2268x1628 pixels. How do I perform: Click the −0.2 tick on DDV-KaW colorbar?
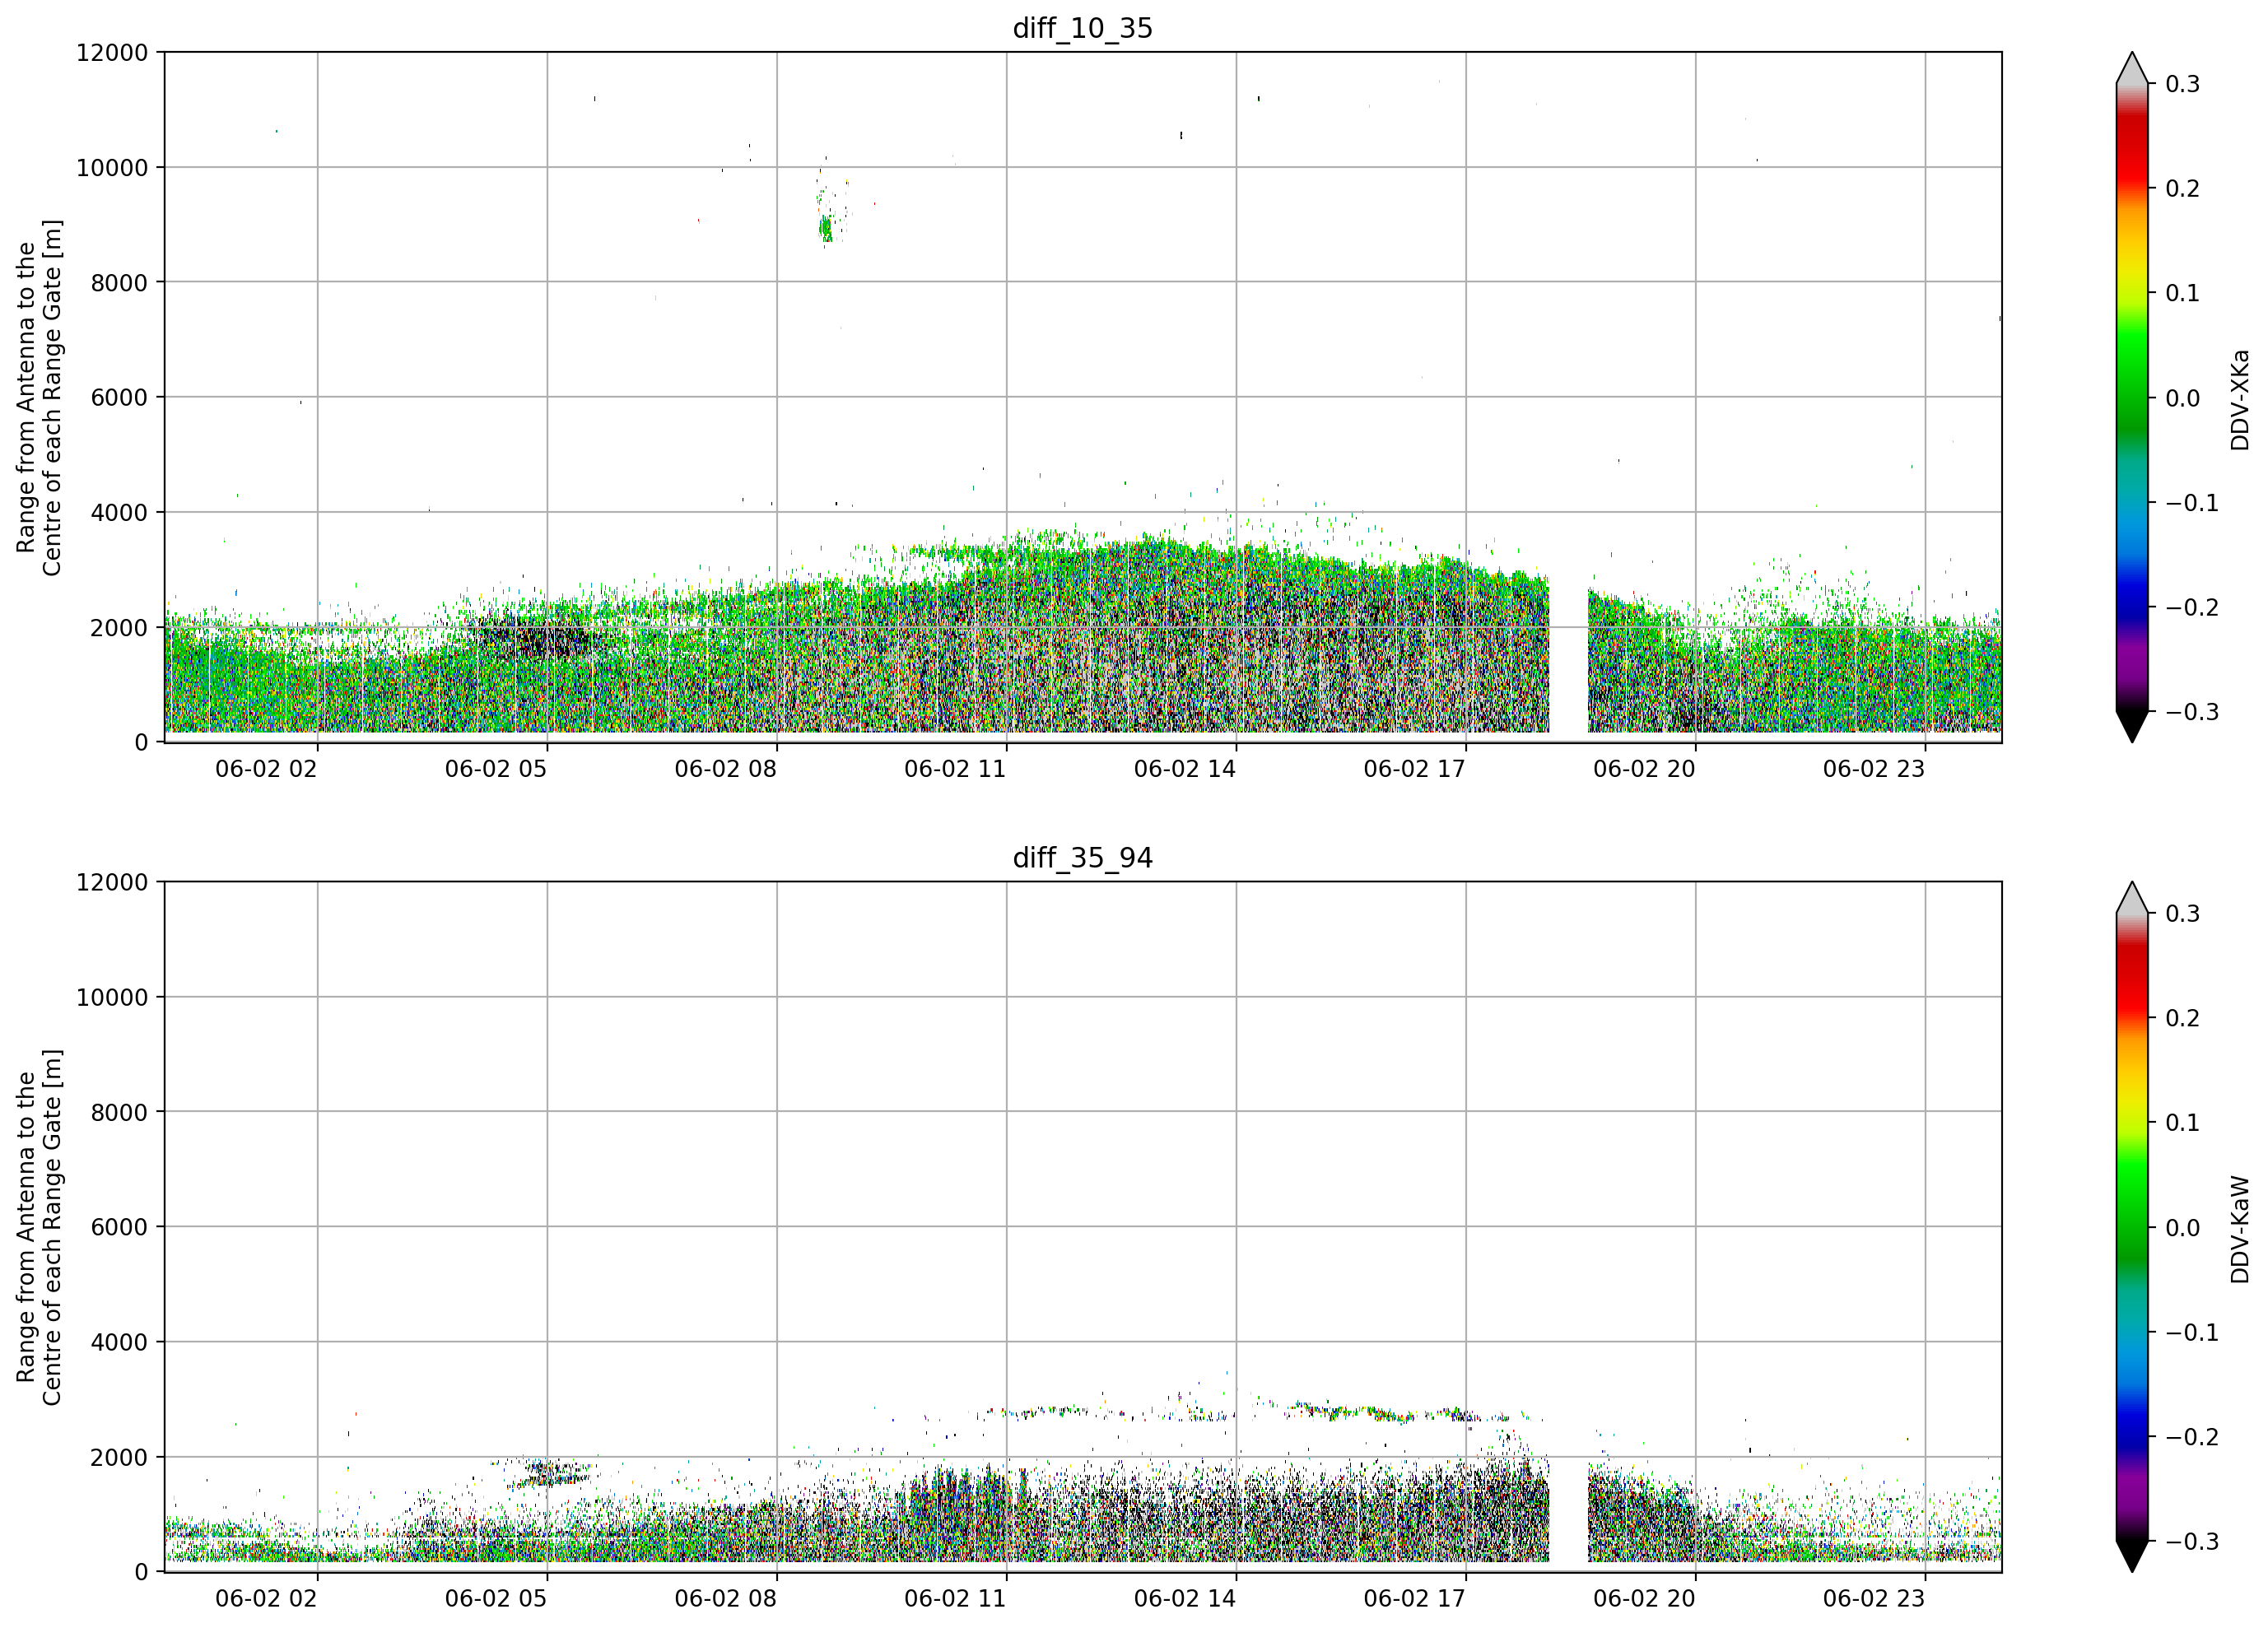(2192, 1437)
